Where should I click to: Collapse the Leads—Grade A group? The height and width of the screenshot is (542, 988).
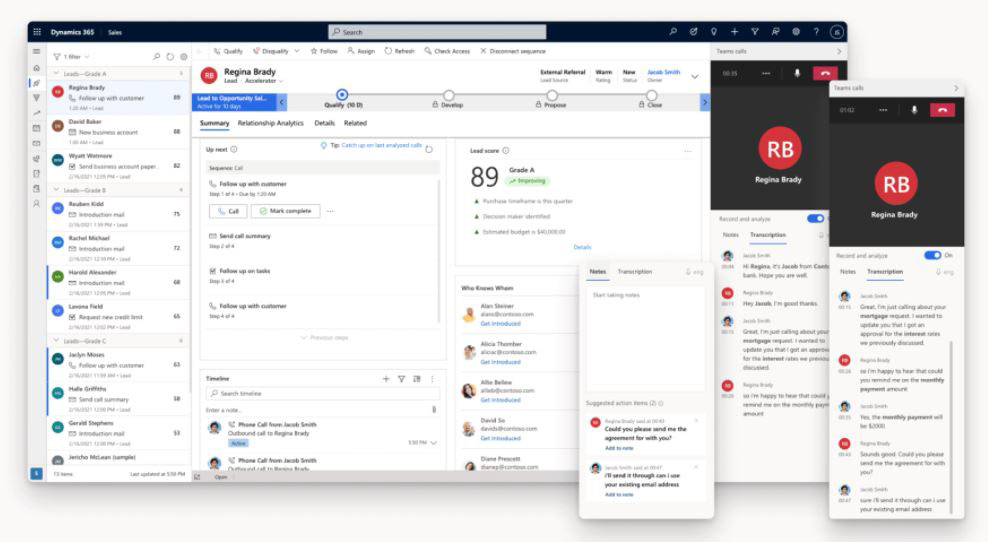56,74
